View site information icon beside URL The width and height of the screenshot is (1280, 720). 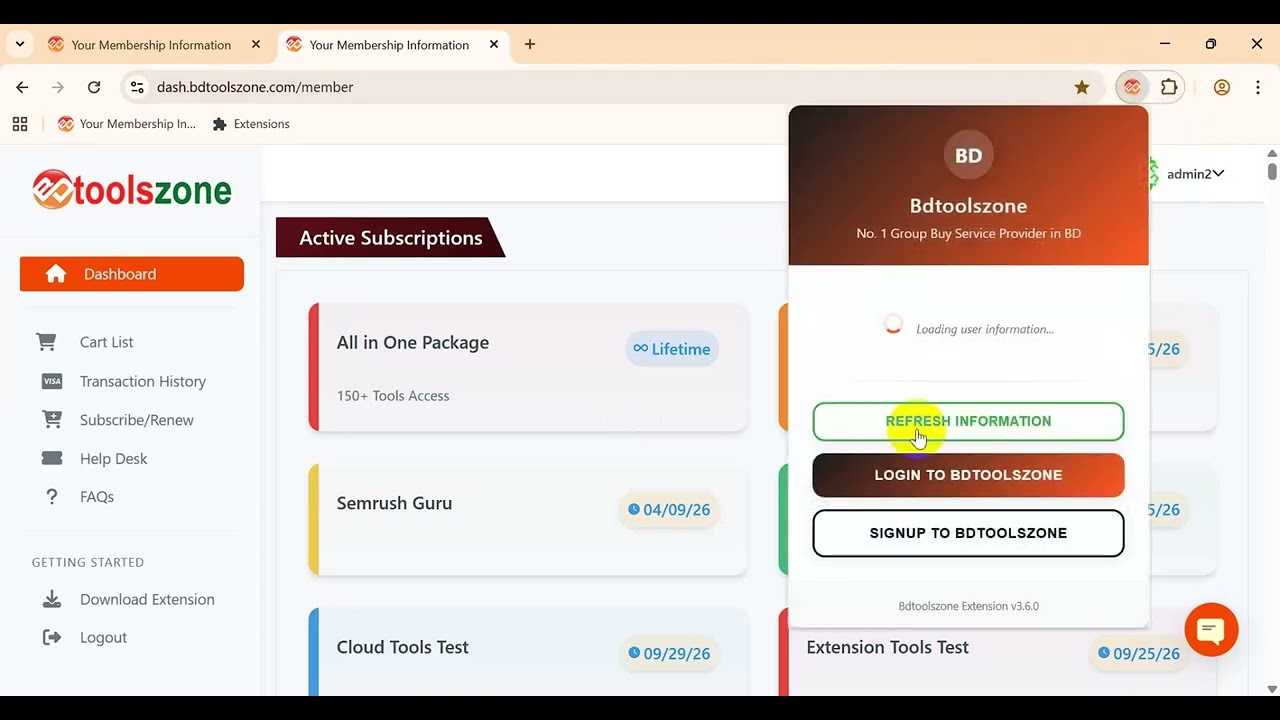pos(138,87)
